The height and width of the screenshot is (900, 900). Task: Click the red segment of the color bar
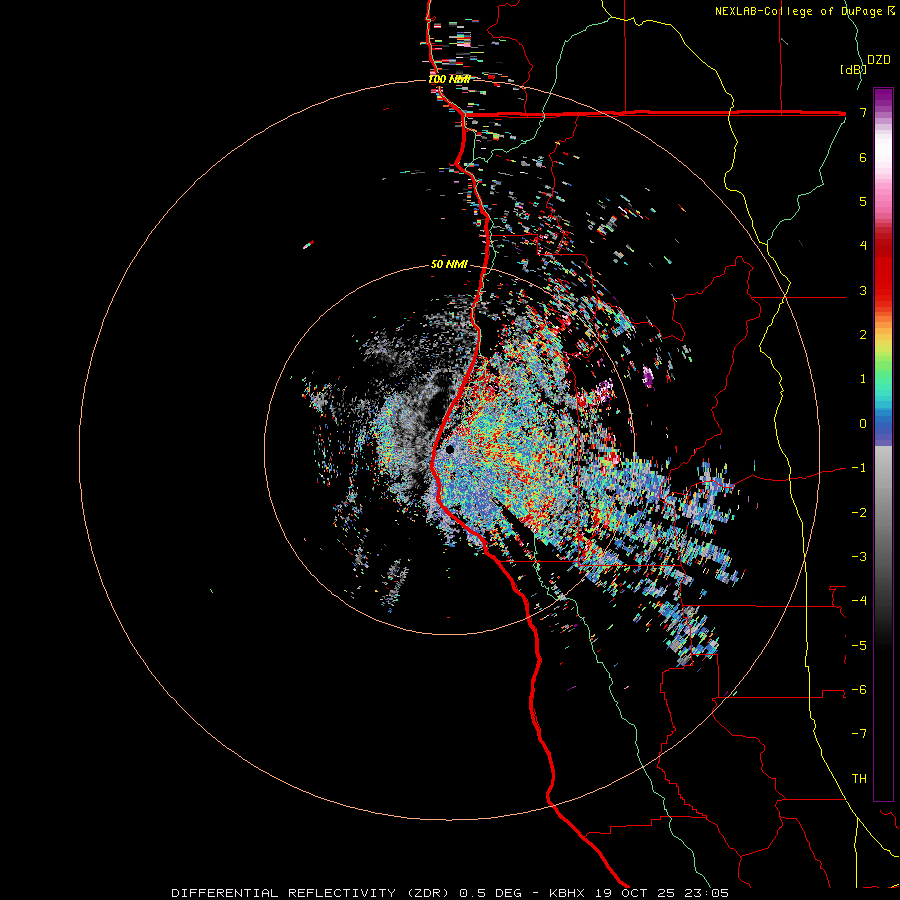point(883,270)
